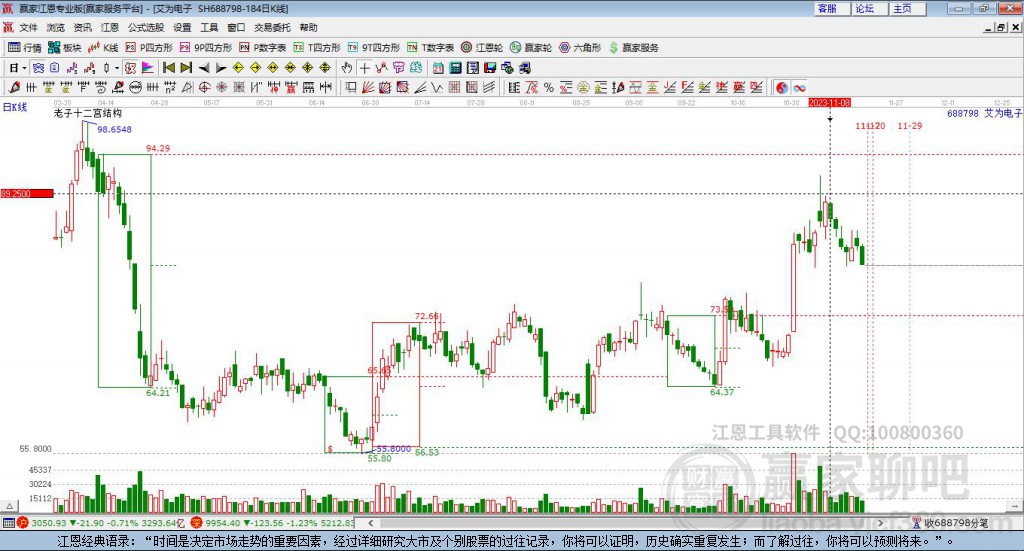Launch the 赢家轮 wheel tool
Screen dimensions: 1024x551
pos(530,48)
